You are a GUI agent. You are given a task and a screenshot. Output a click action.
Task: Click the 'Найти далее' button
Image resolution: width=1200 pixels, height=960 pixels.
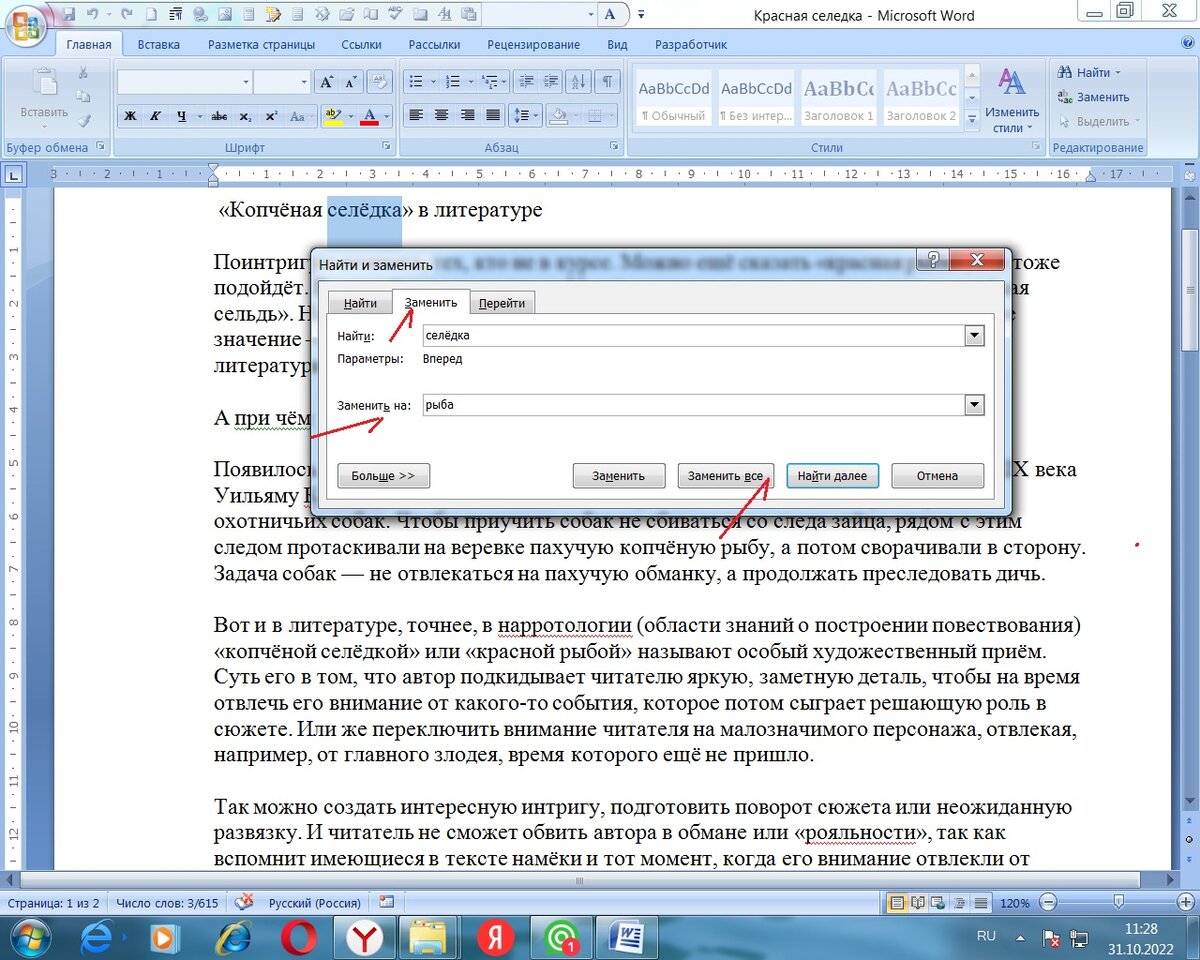[x=833, y=476]
